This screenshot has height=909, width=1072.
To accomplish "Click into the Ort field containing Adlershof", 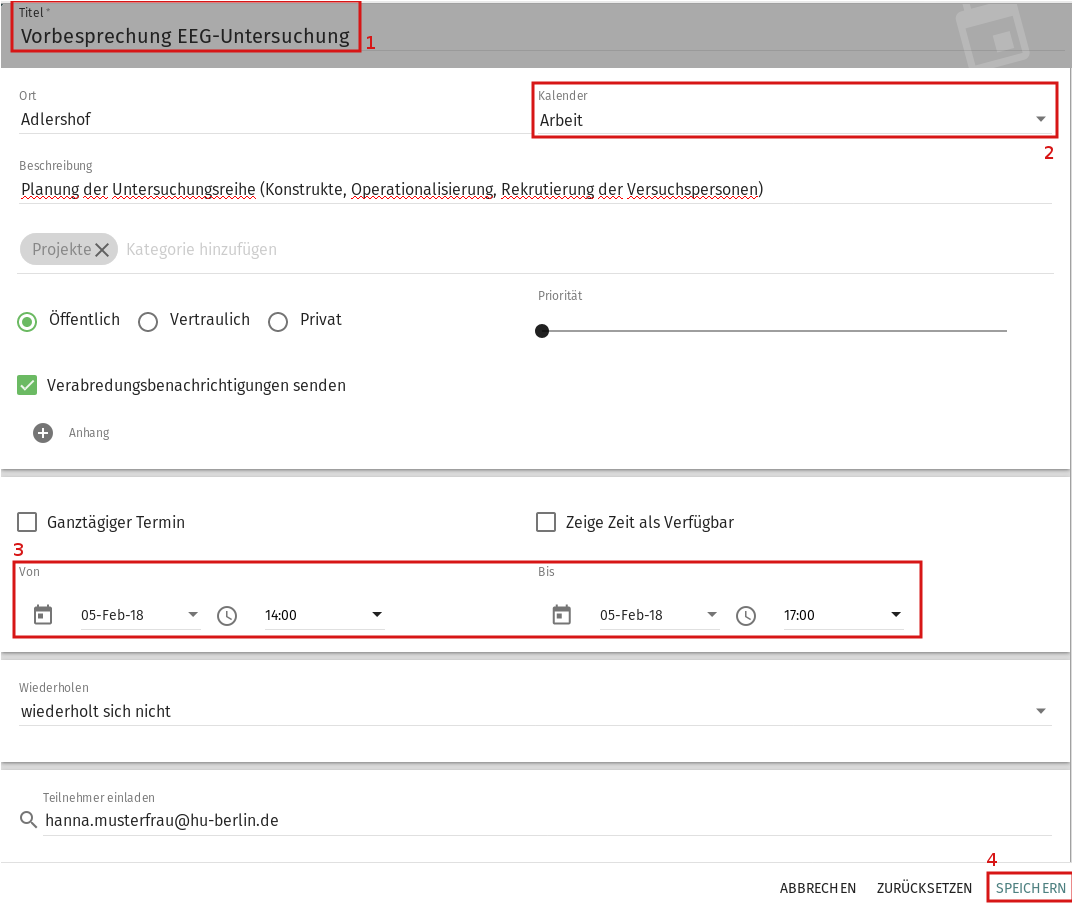I will point(265,119).
